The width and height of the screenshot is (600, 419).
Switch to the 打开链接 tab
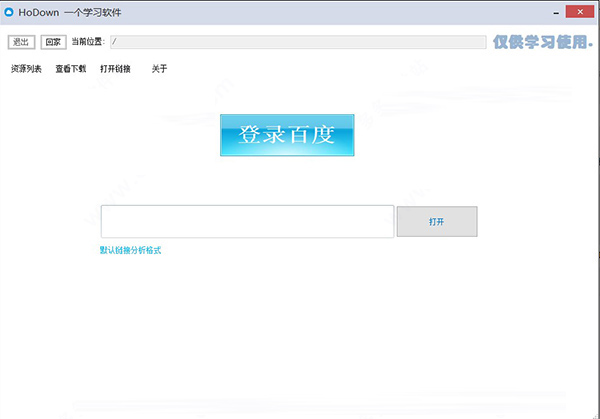point(115,69)
